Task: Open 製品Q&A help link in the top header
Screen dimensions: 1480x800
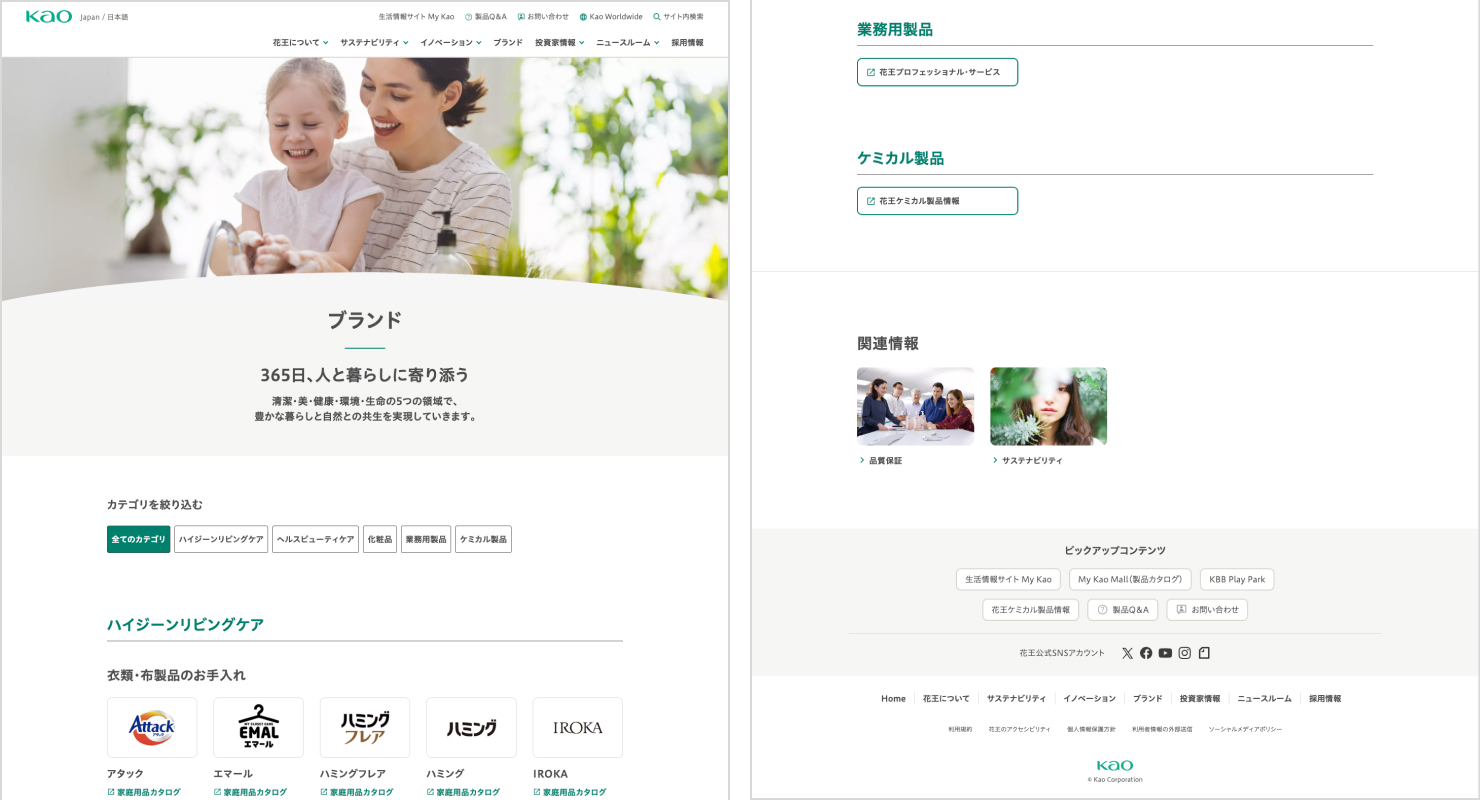Action: click(x=486, y=17)
